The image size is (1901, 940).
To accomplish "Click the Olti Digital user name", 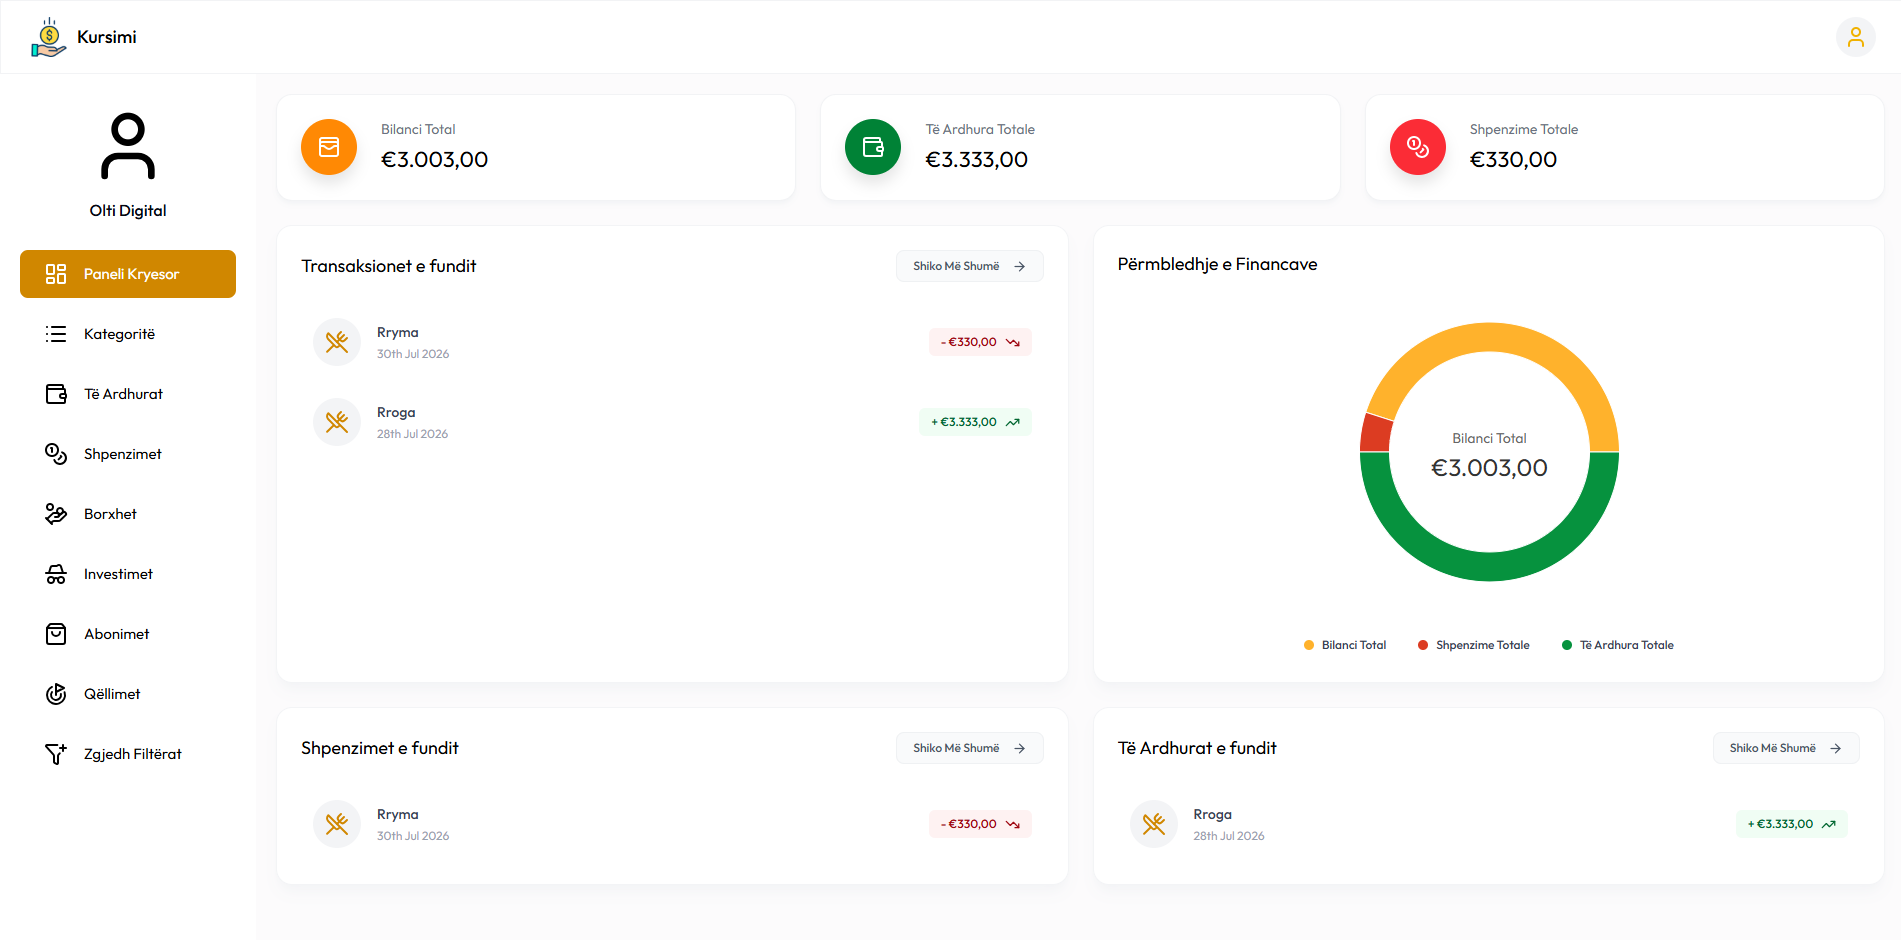I will pyautogui.click(x=128, y=211).
